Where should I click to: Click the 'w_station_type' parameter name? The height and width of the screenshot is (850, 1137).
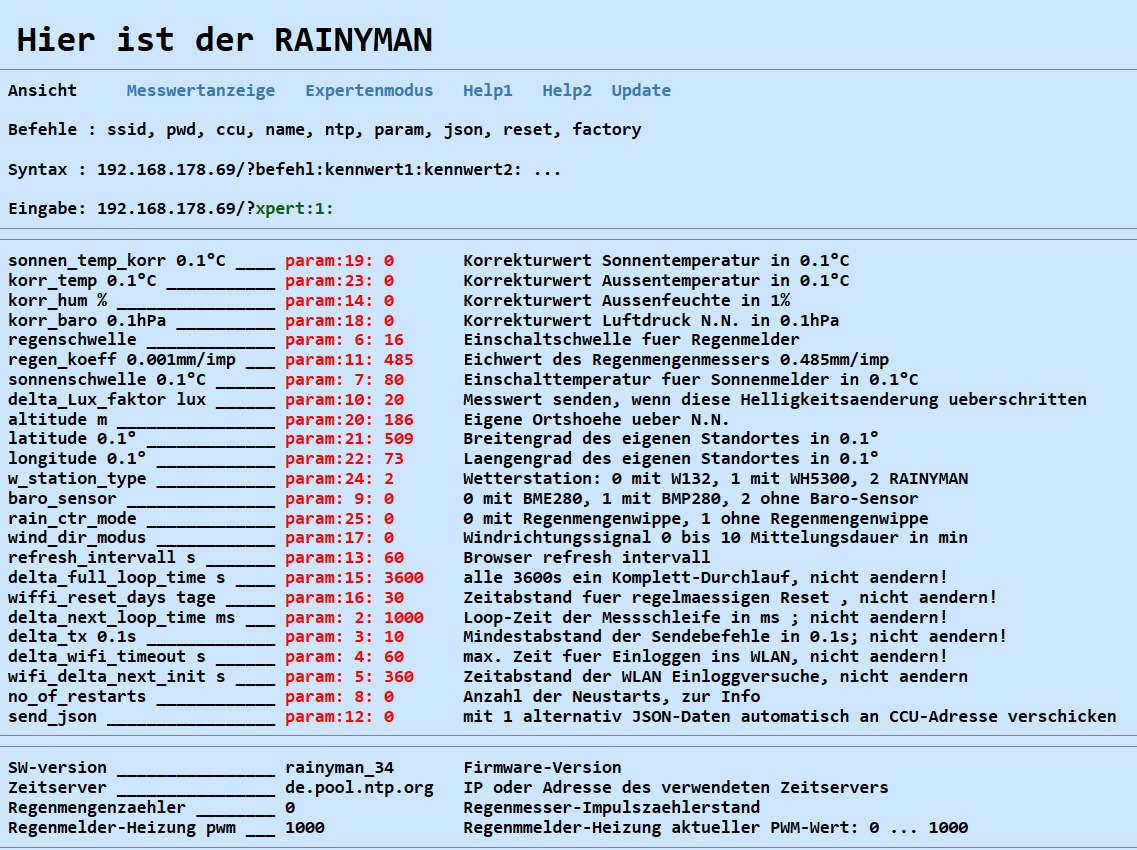(x=77, y=479)
